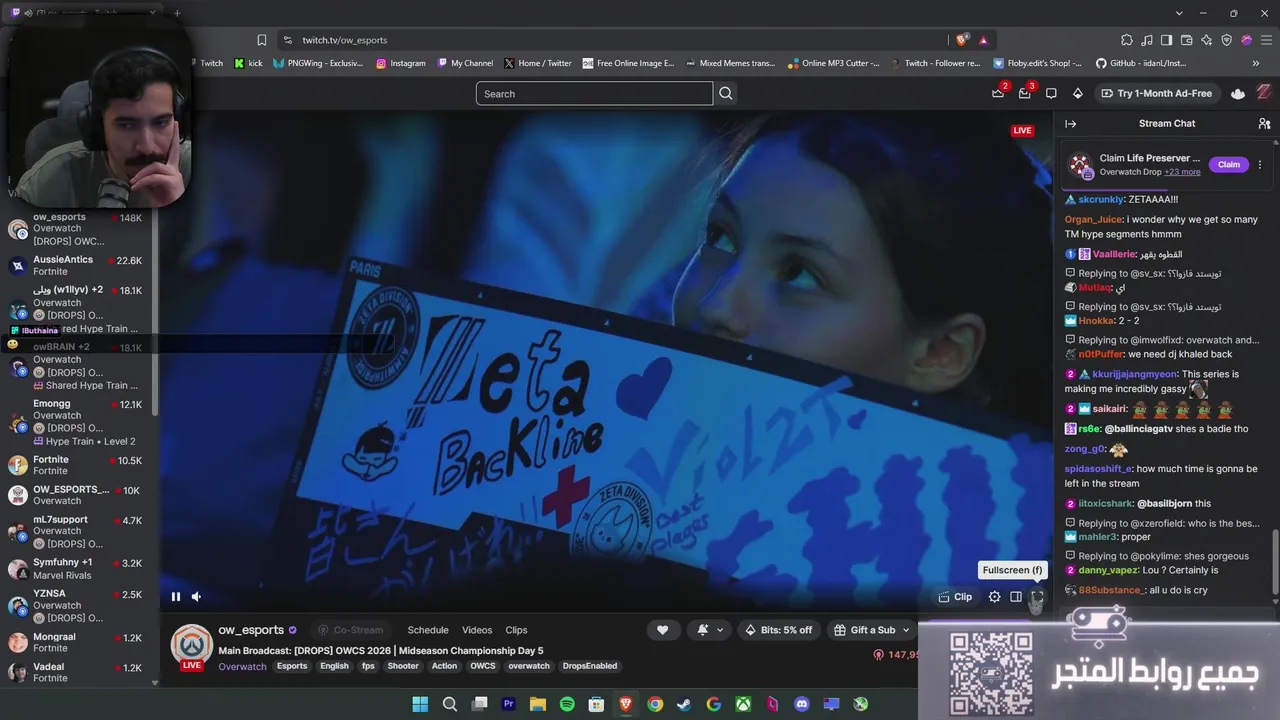
Task: Open Discord from the taskbar
Action: (x=801, y=704)
